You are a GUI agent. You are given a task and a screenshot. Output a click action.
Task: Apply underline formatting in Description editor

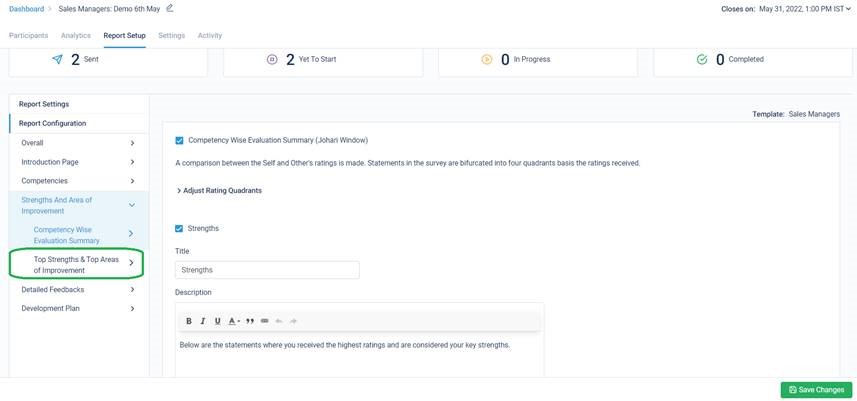(x=218, y=321)
